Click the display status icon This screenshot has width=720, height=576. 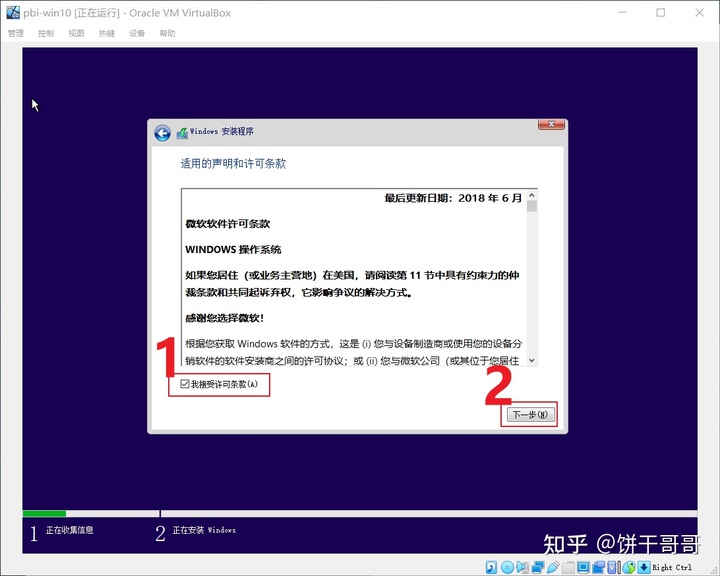click(x=584, y=567)
